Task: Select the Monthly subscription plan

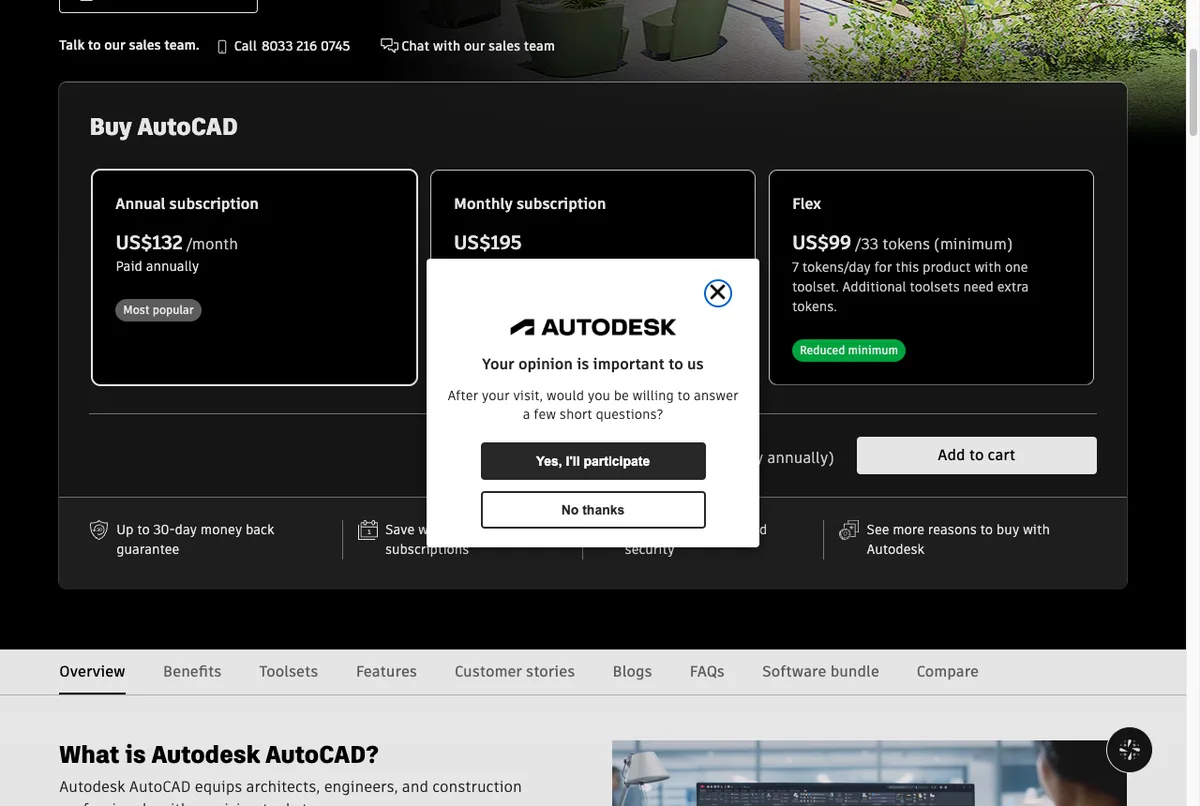Action: (593, 214)
